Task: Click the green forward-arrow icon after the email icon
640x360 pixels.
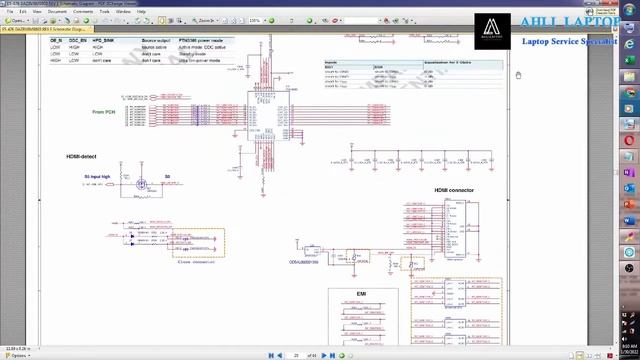Action: click(x=86, y=21)
